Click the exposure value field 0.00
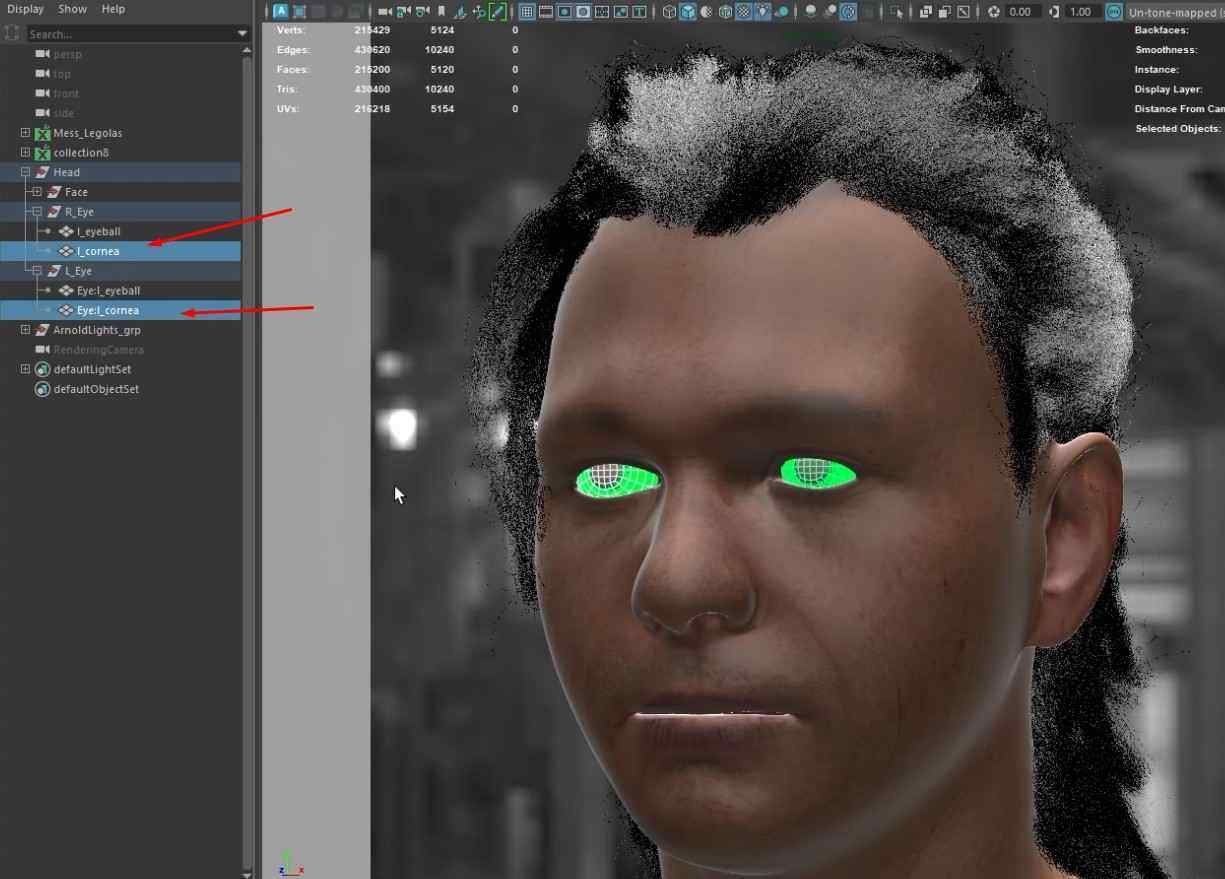The image size is (1225, 879). (1020, 12)
